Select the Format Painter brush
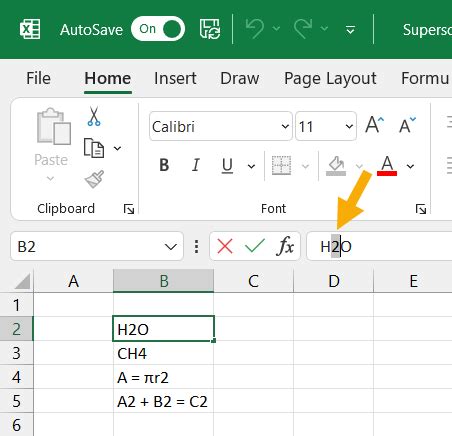The image size is (452, 436). click(94, 179)
